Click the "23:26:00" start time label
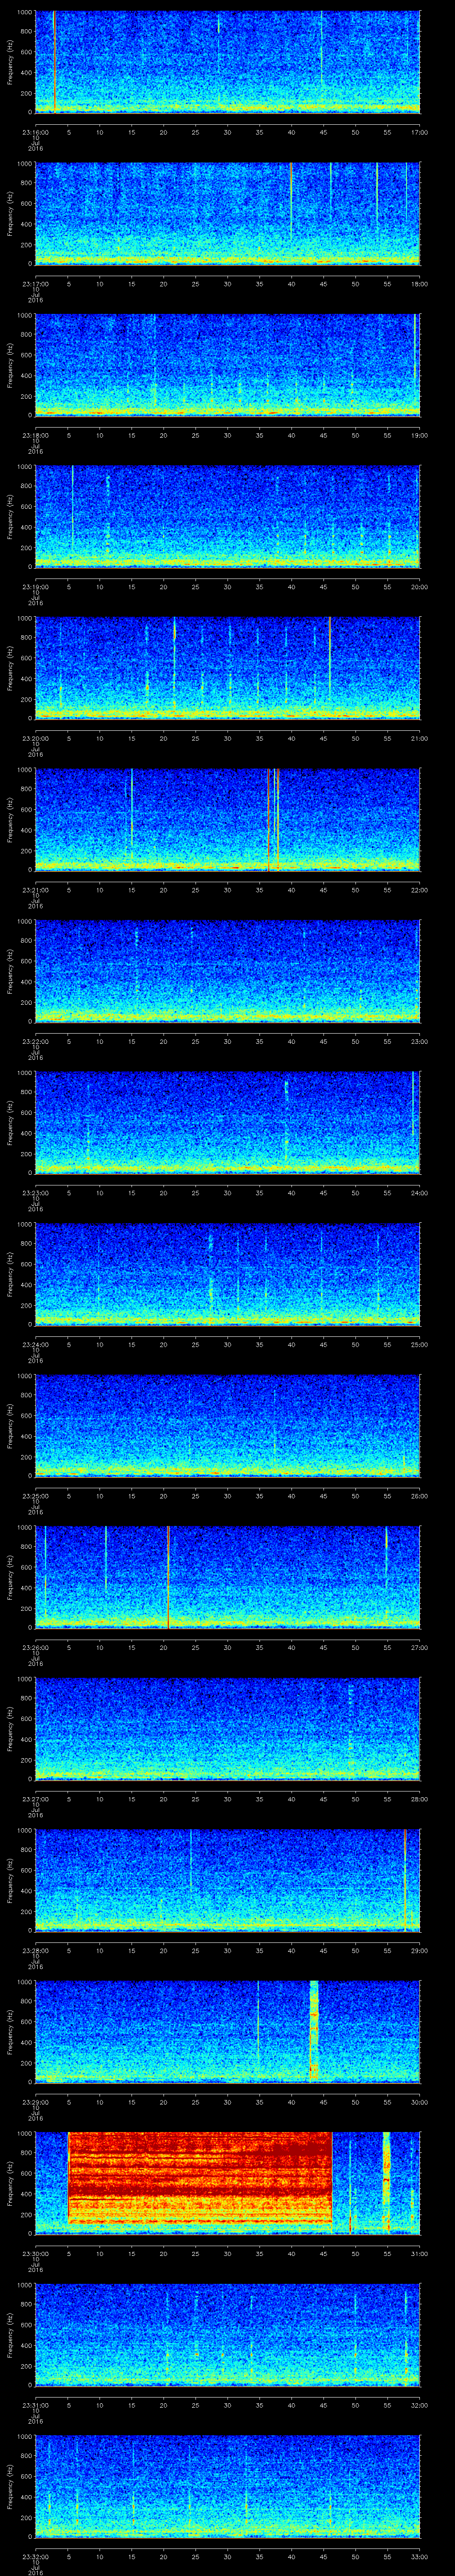The width and height of the screenshot is (455, 2576). click(x=35, y=1647)
